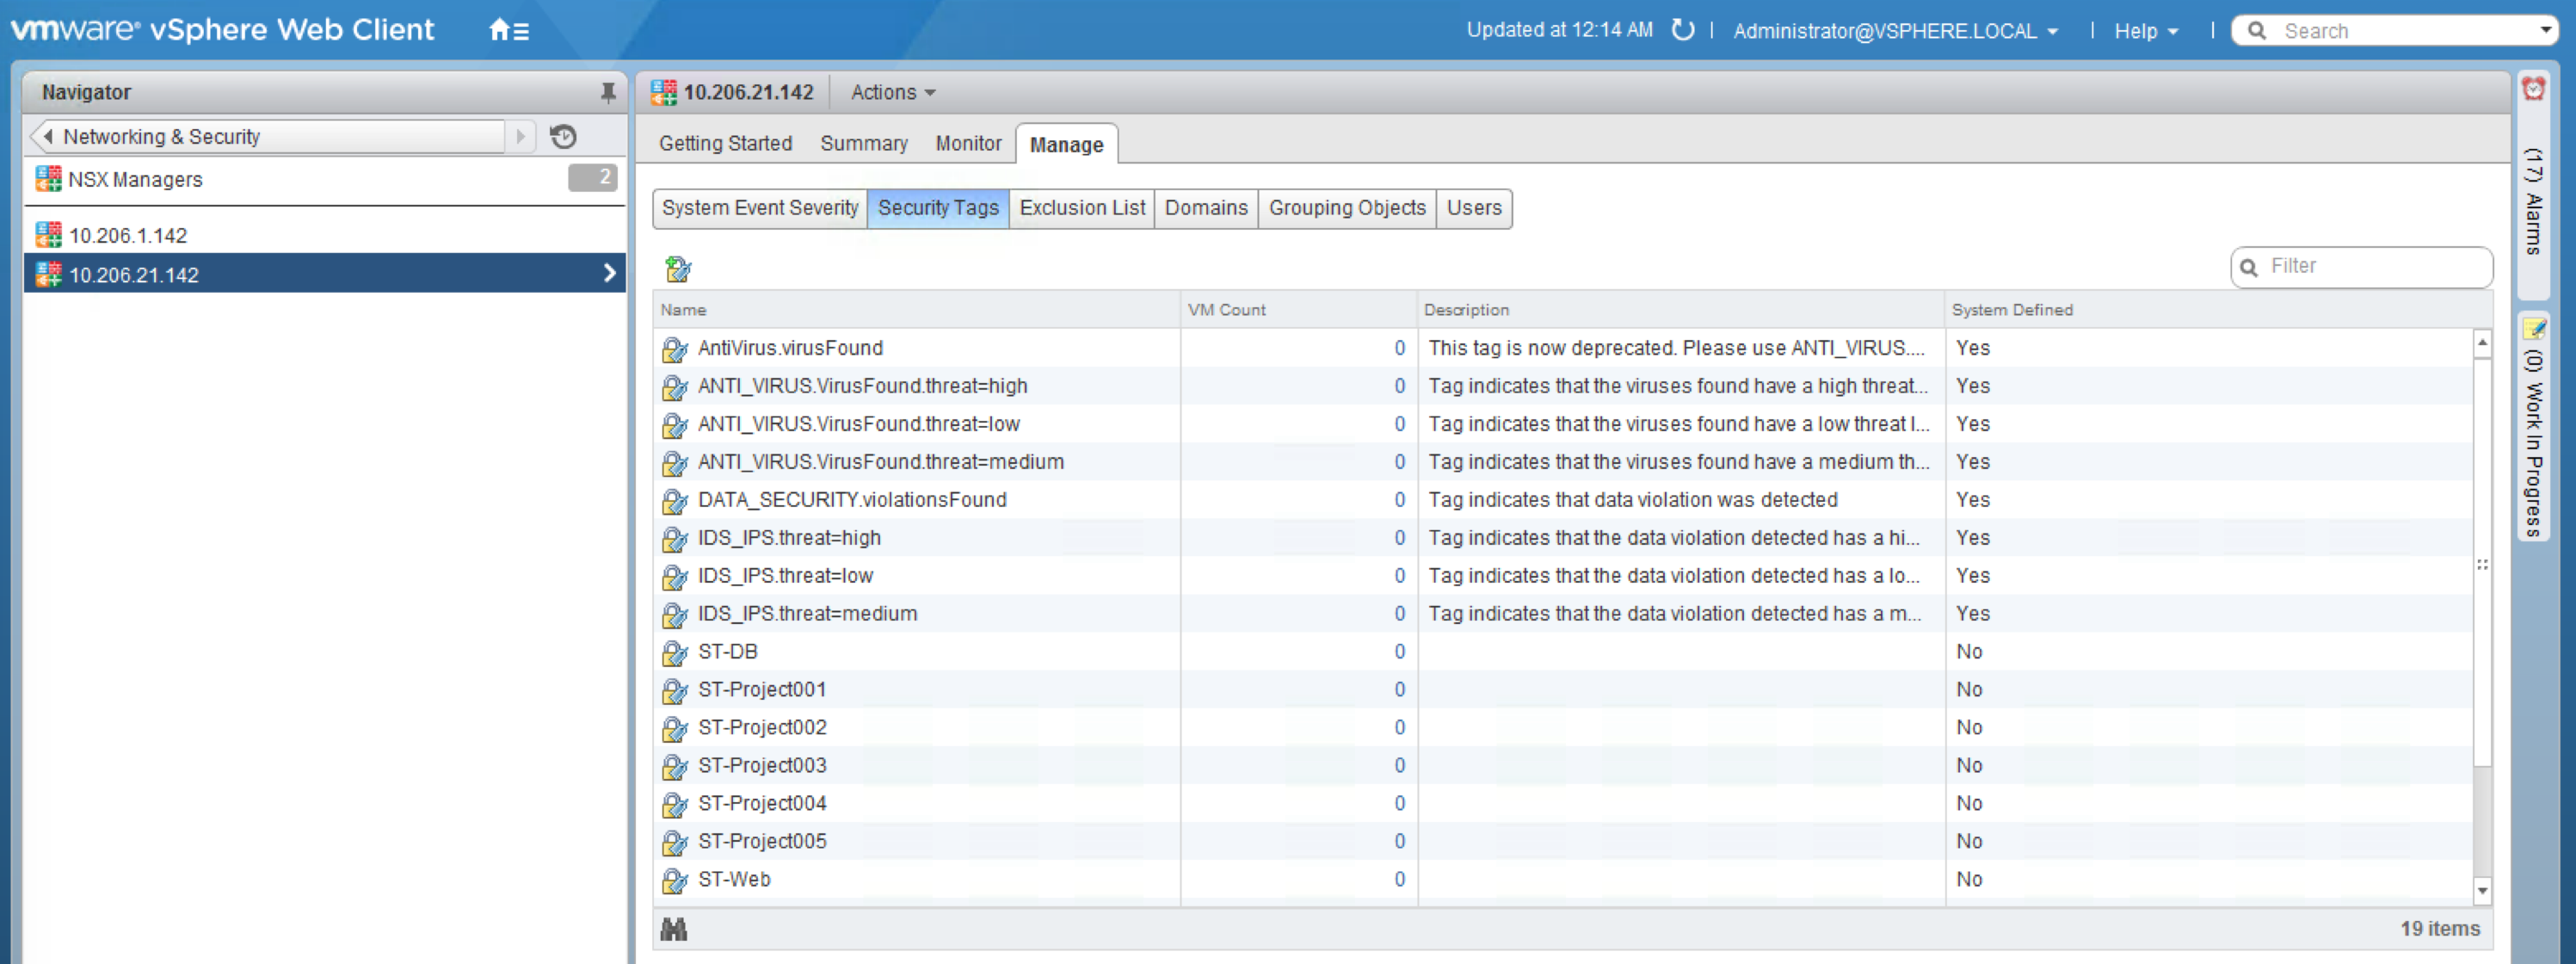
Task: Click the table scrollbar down arrow
Action: point(2482,890)
